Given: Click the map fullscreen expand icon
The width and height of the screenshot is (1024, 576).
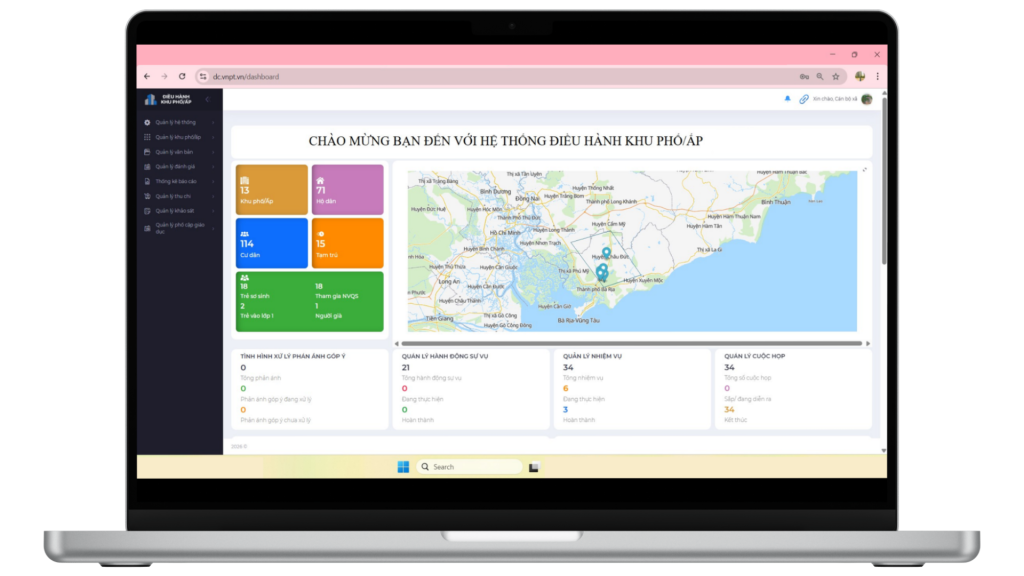Looking at the screenshot, I should point(865,169).
